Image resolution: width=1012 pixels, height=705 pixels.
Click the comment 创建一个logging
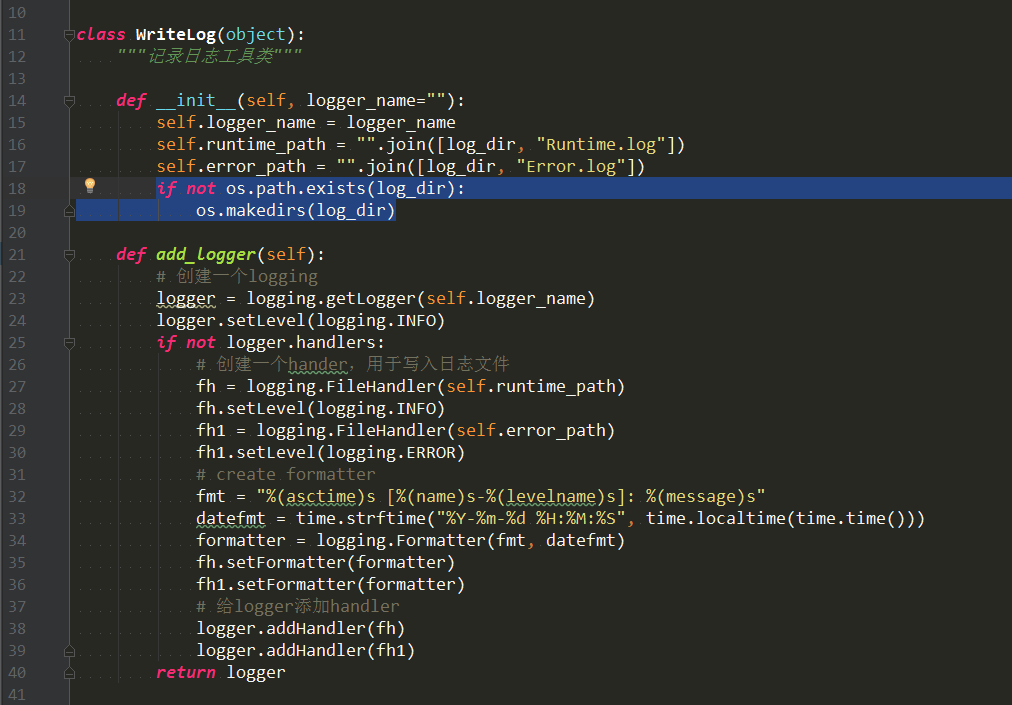237,276
